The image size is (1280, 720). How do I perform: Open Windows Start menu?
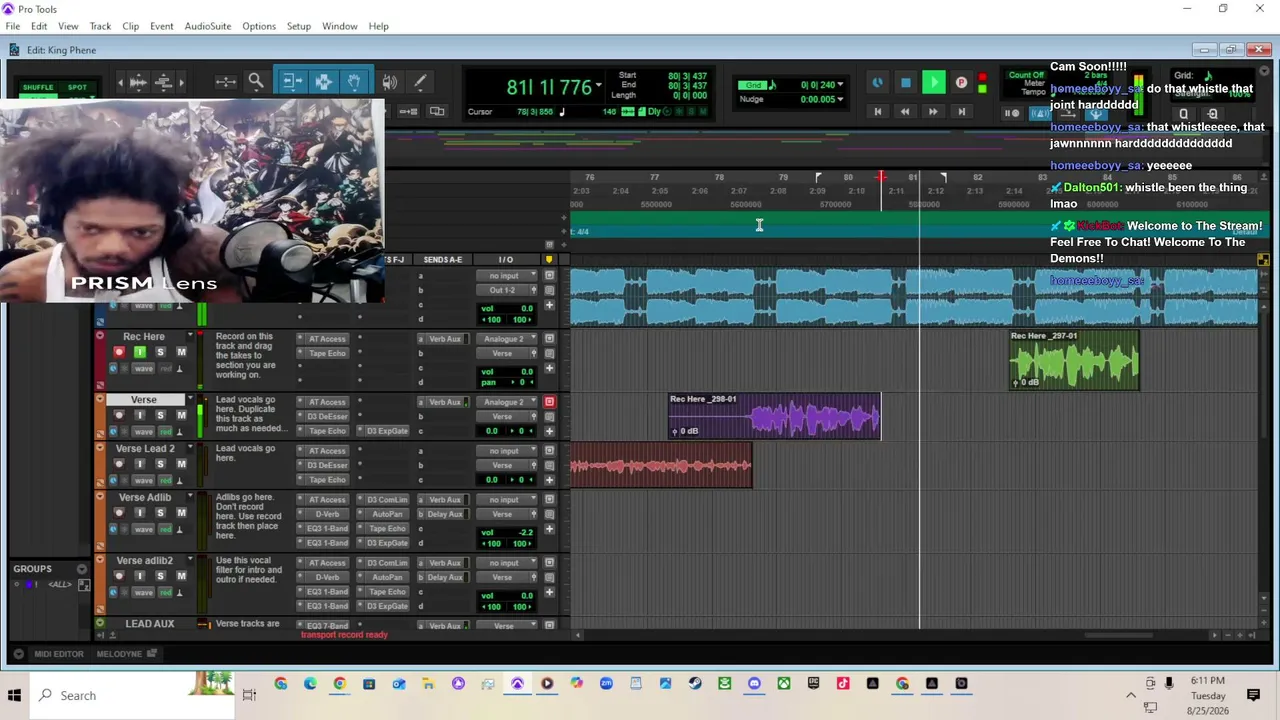(x=14, y=695)
